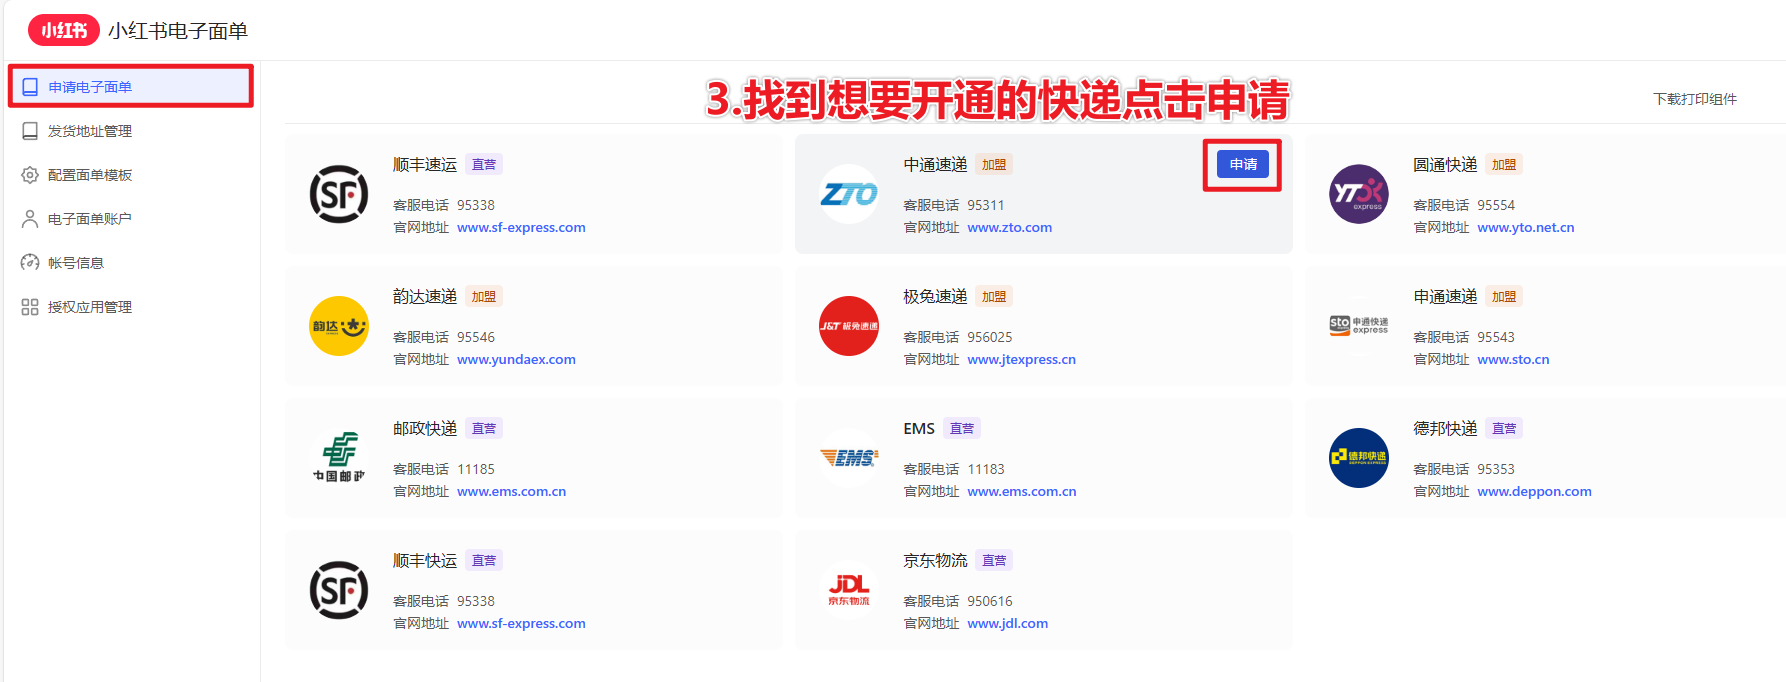The width and height of the screenshot is (1786, 682).
Task: Open www.sf-express.com link under 顺丰速运
Action: tap(521, 228)
